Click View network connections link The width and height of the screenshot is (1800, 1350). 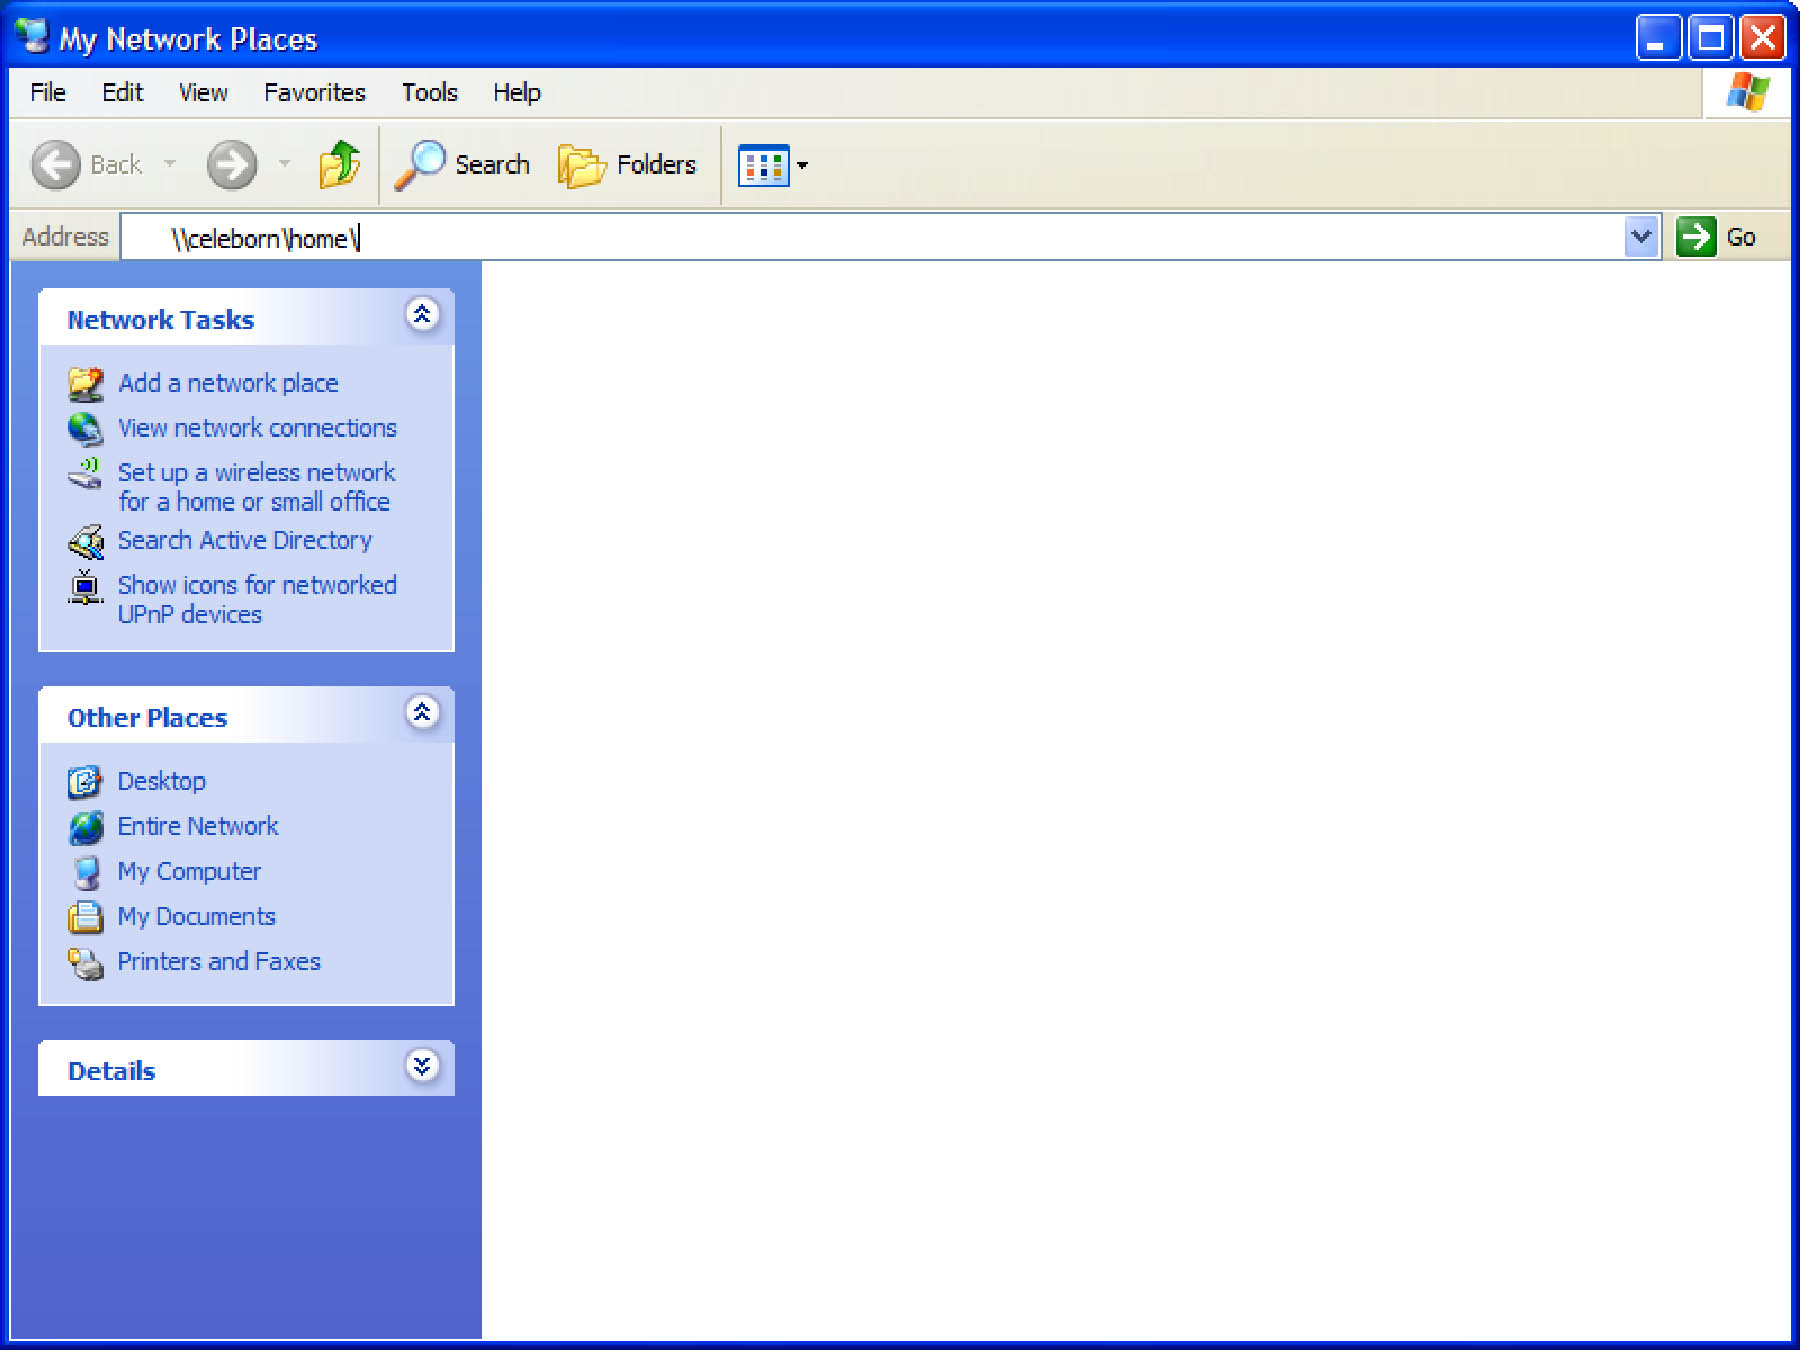(x=257, y=428)
